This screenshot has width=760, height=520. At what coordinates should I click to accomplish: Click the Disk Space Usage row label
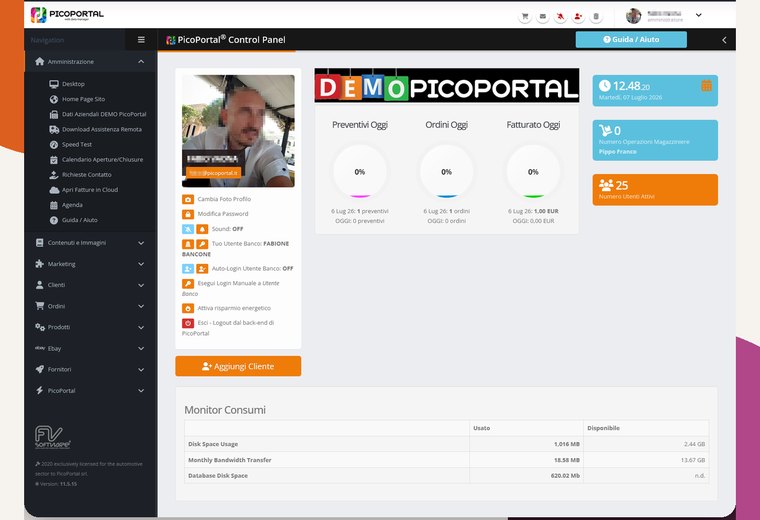(213, 444)
